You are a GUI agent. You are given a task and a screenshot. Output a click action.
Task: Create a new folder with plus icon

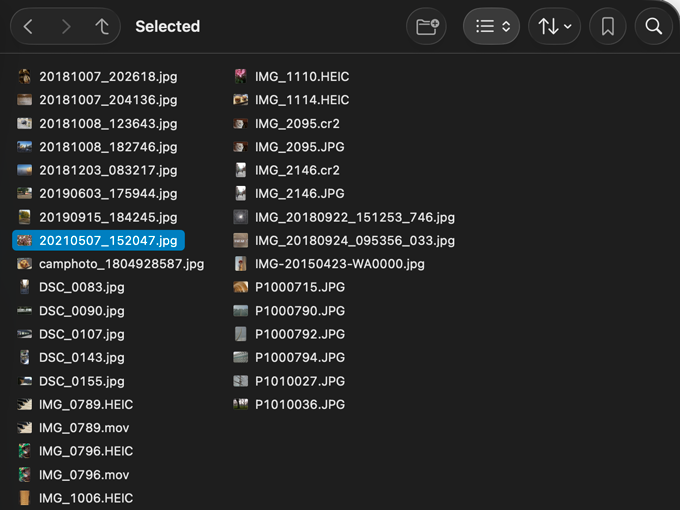pos(427,27)
